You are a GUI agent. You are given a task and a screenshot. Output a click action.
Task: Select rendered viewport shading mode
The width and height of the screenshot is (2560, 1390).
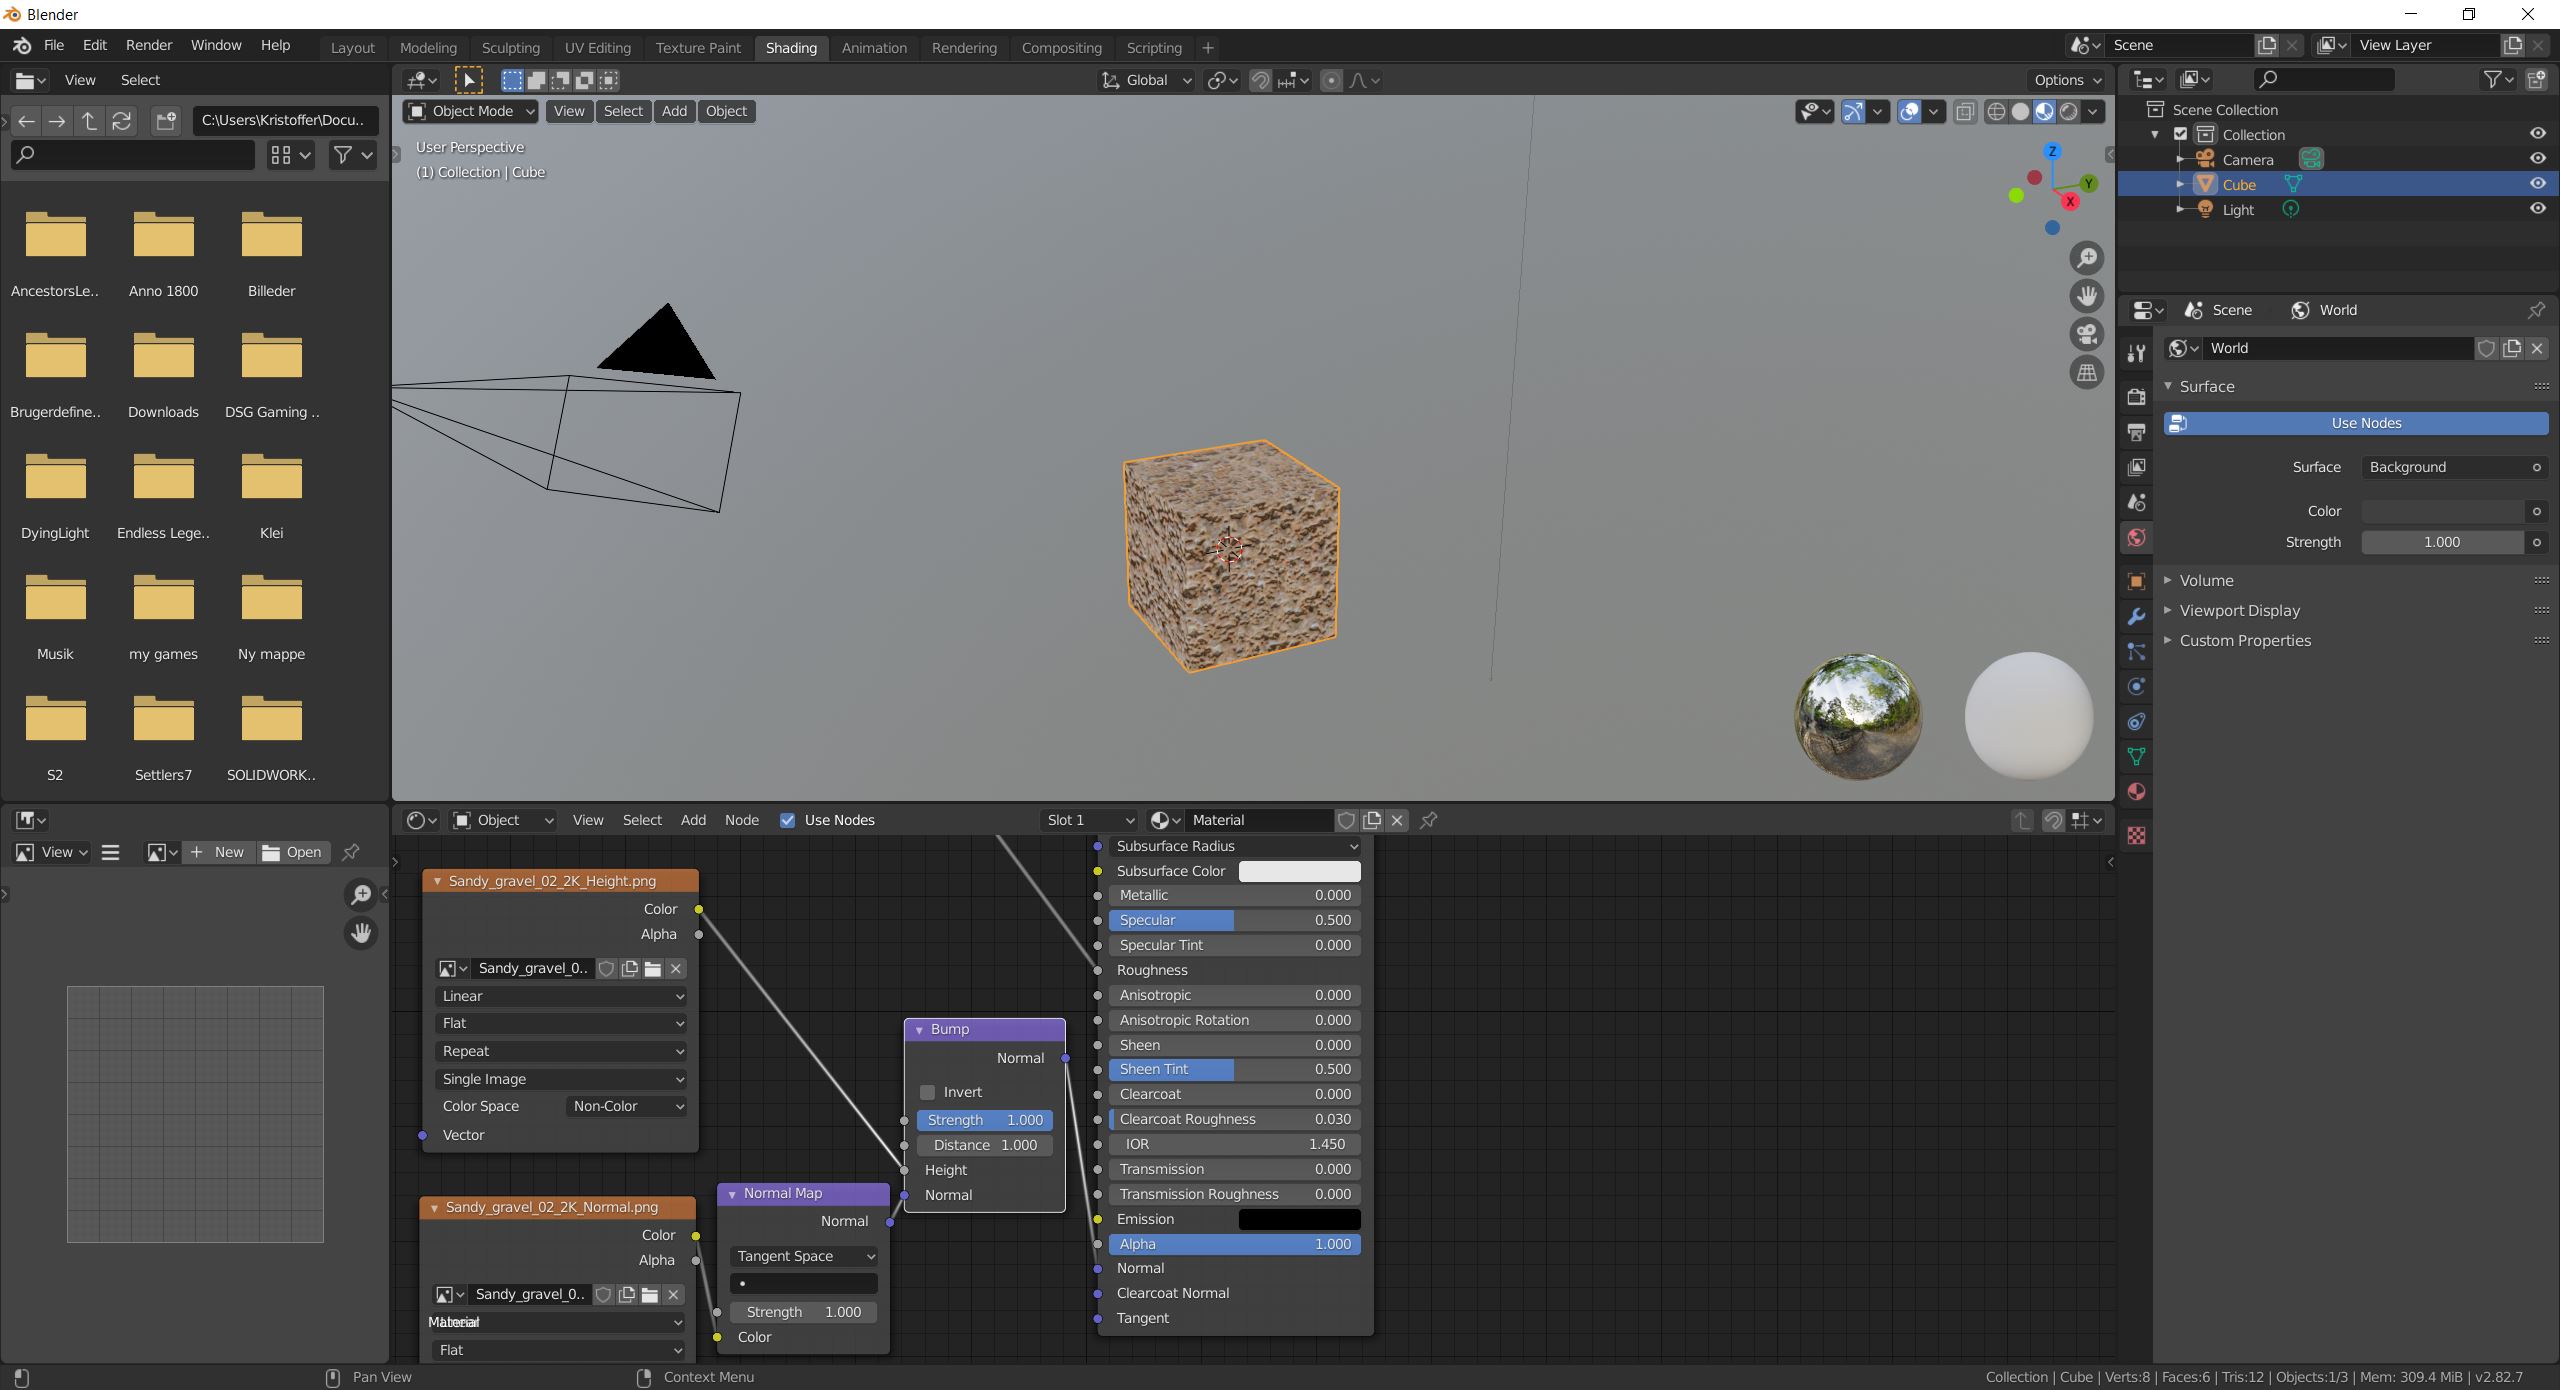[x=2068, y=111]
